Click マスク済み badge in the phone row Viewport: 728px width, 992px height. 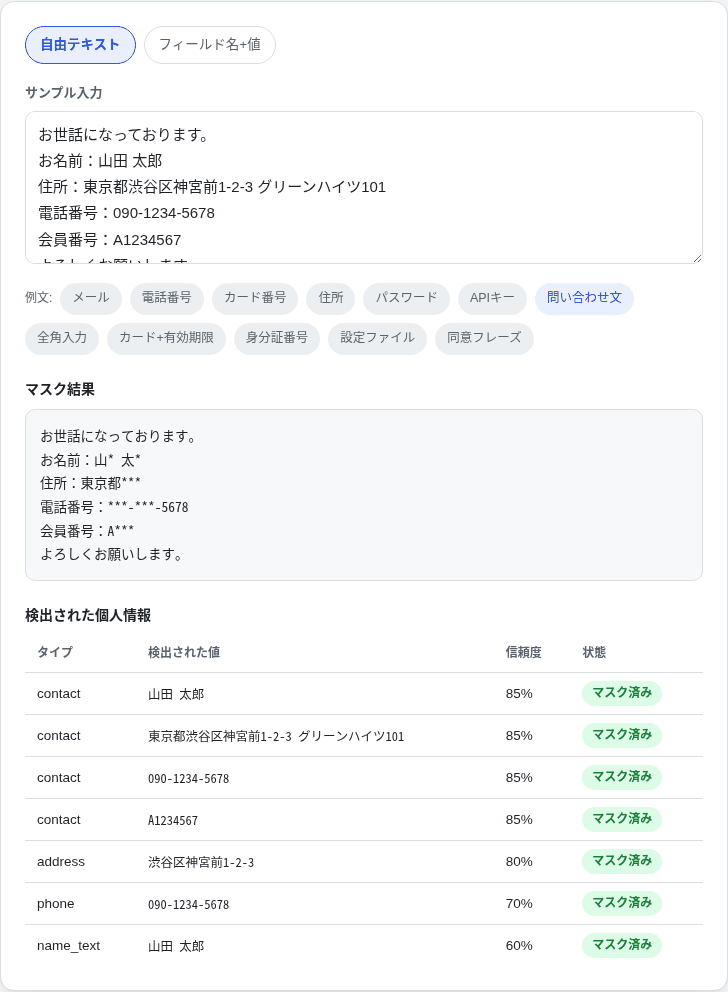pyautogui.click(x=622, y=903)
